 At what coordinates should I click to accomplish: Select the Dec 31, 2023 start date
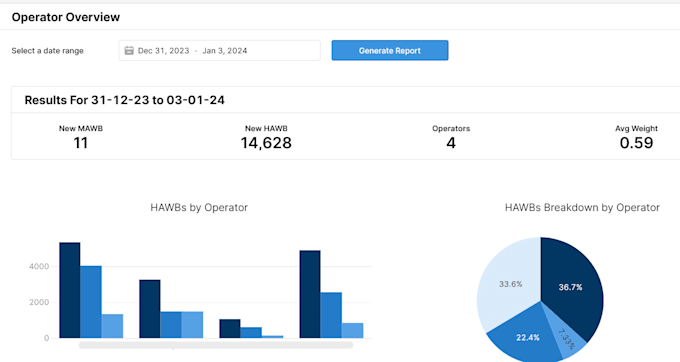163,51
